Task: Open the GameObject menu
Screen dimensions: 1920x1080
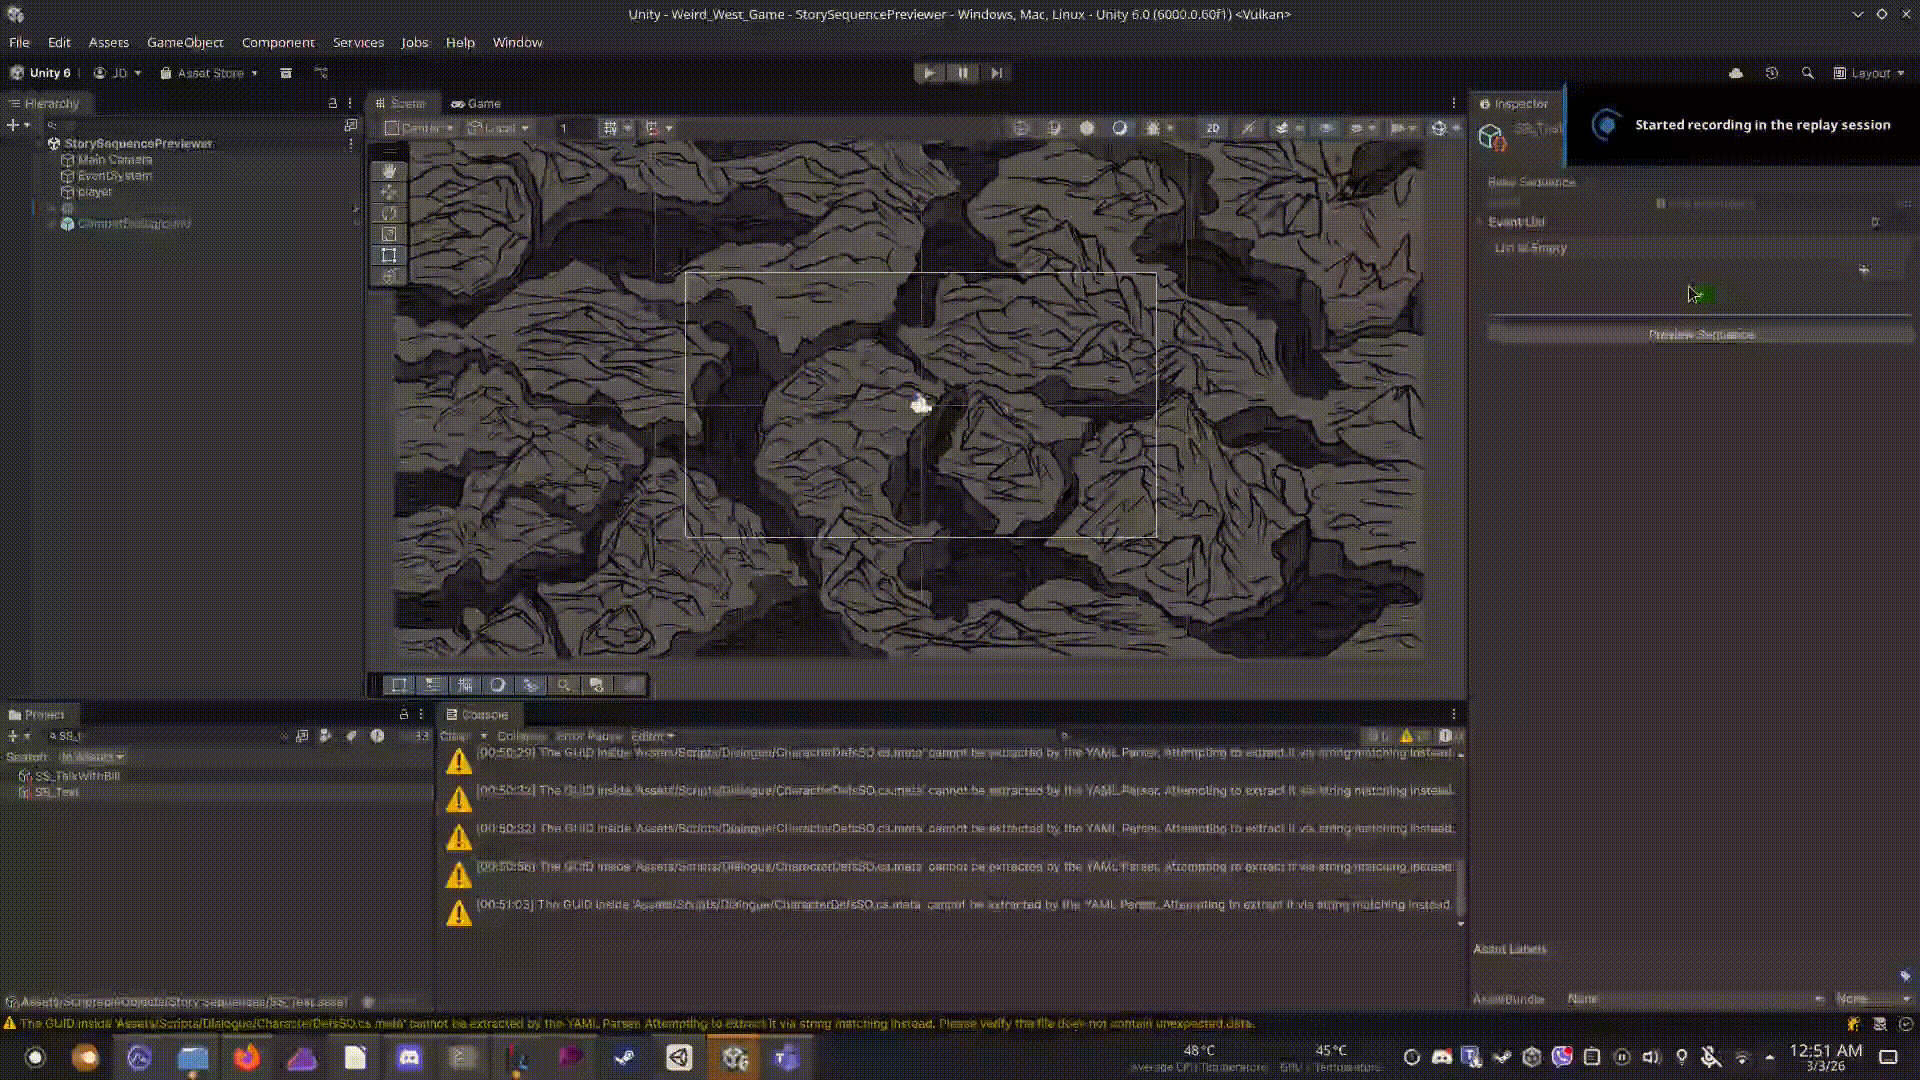Action: [185, 42]
